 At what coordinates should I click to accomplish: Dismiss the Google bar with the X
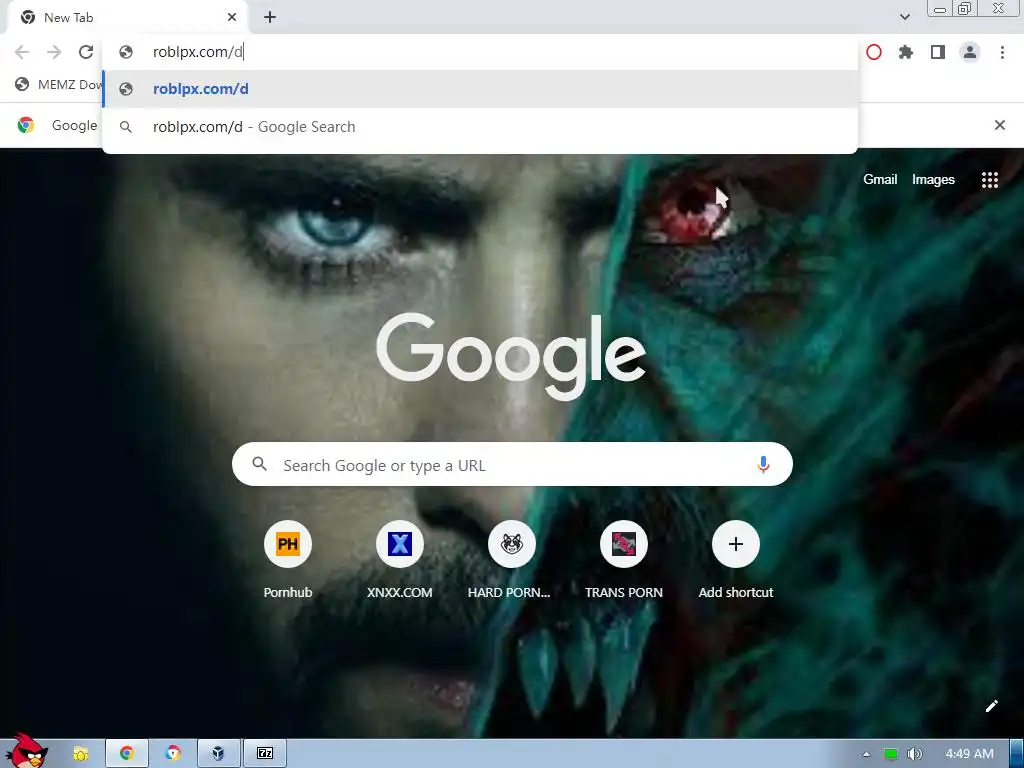999,125
